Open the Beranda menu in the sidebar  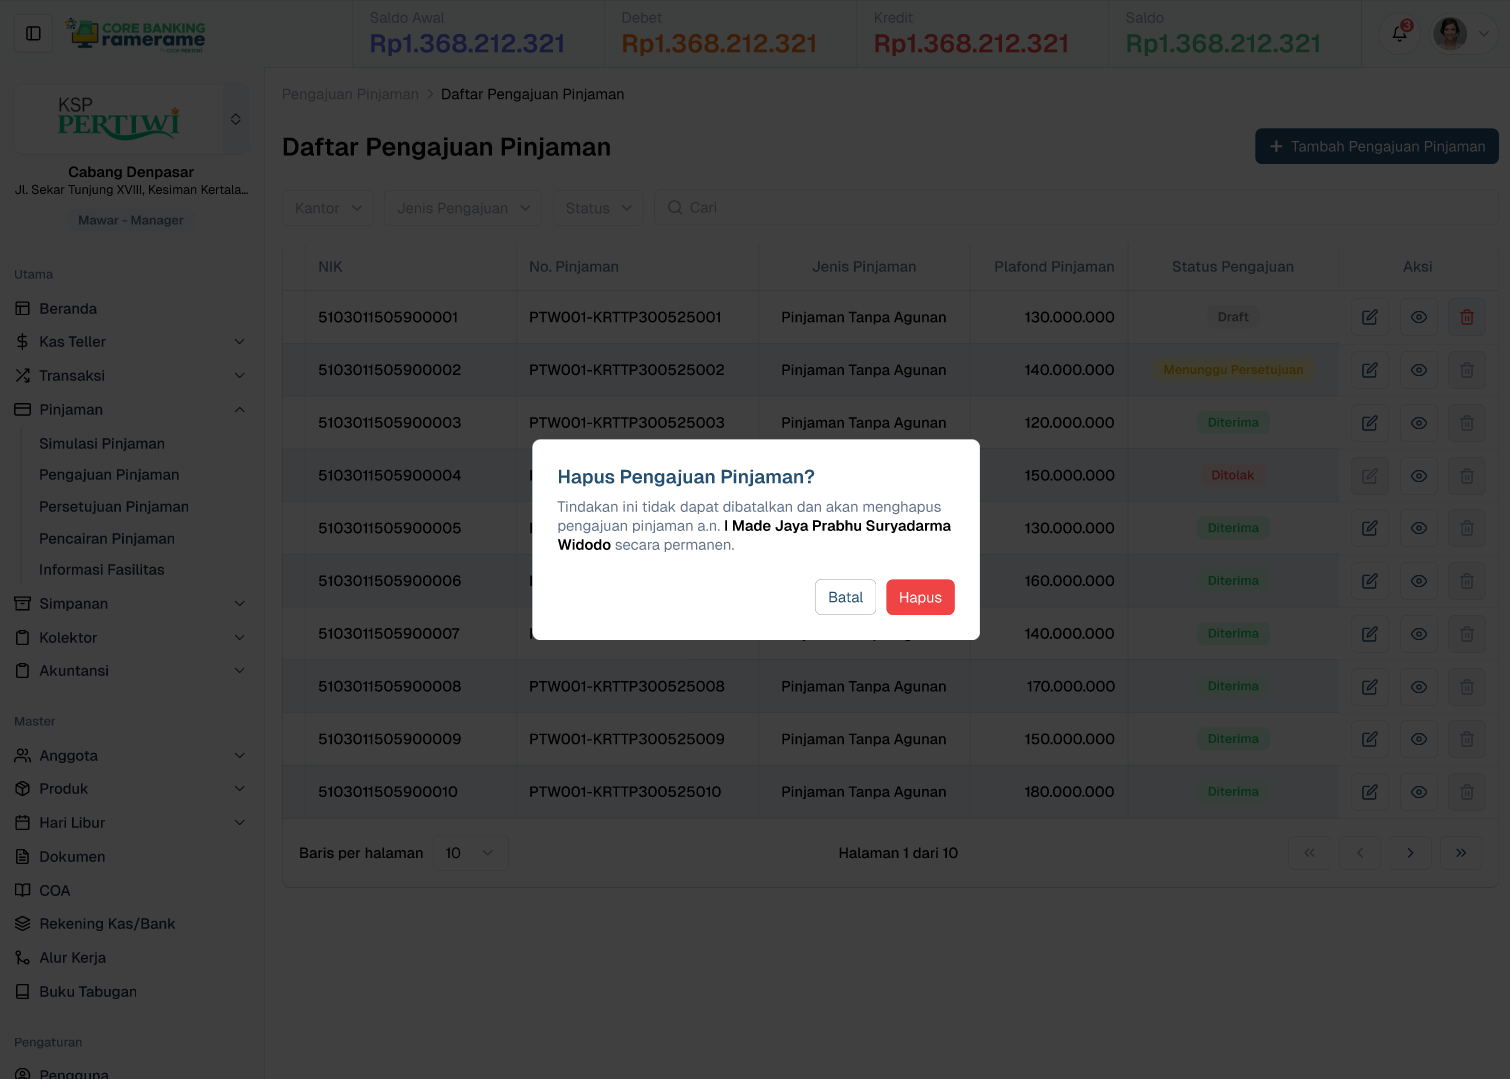tap(69, 308)
